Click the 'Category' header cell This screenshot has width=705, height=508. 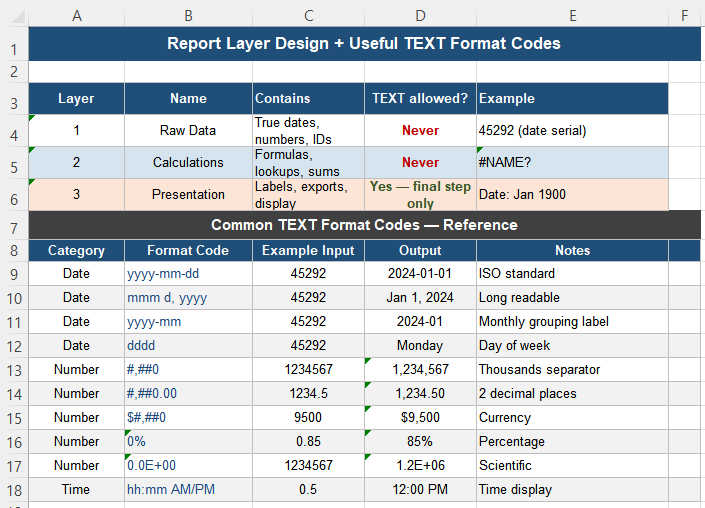pos(76,250)
